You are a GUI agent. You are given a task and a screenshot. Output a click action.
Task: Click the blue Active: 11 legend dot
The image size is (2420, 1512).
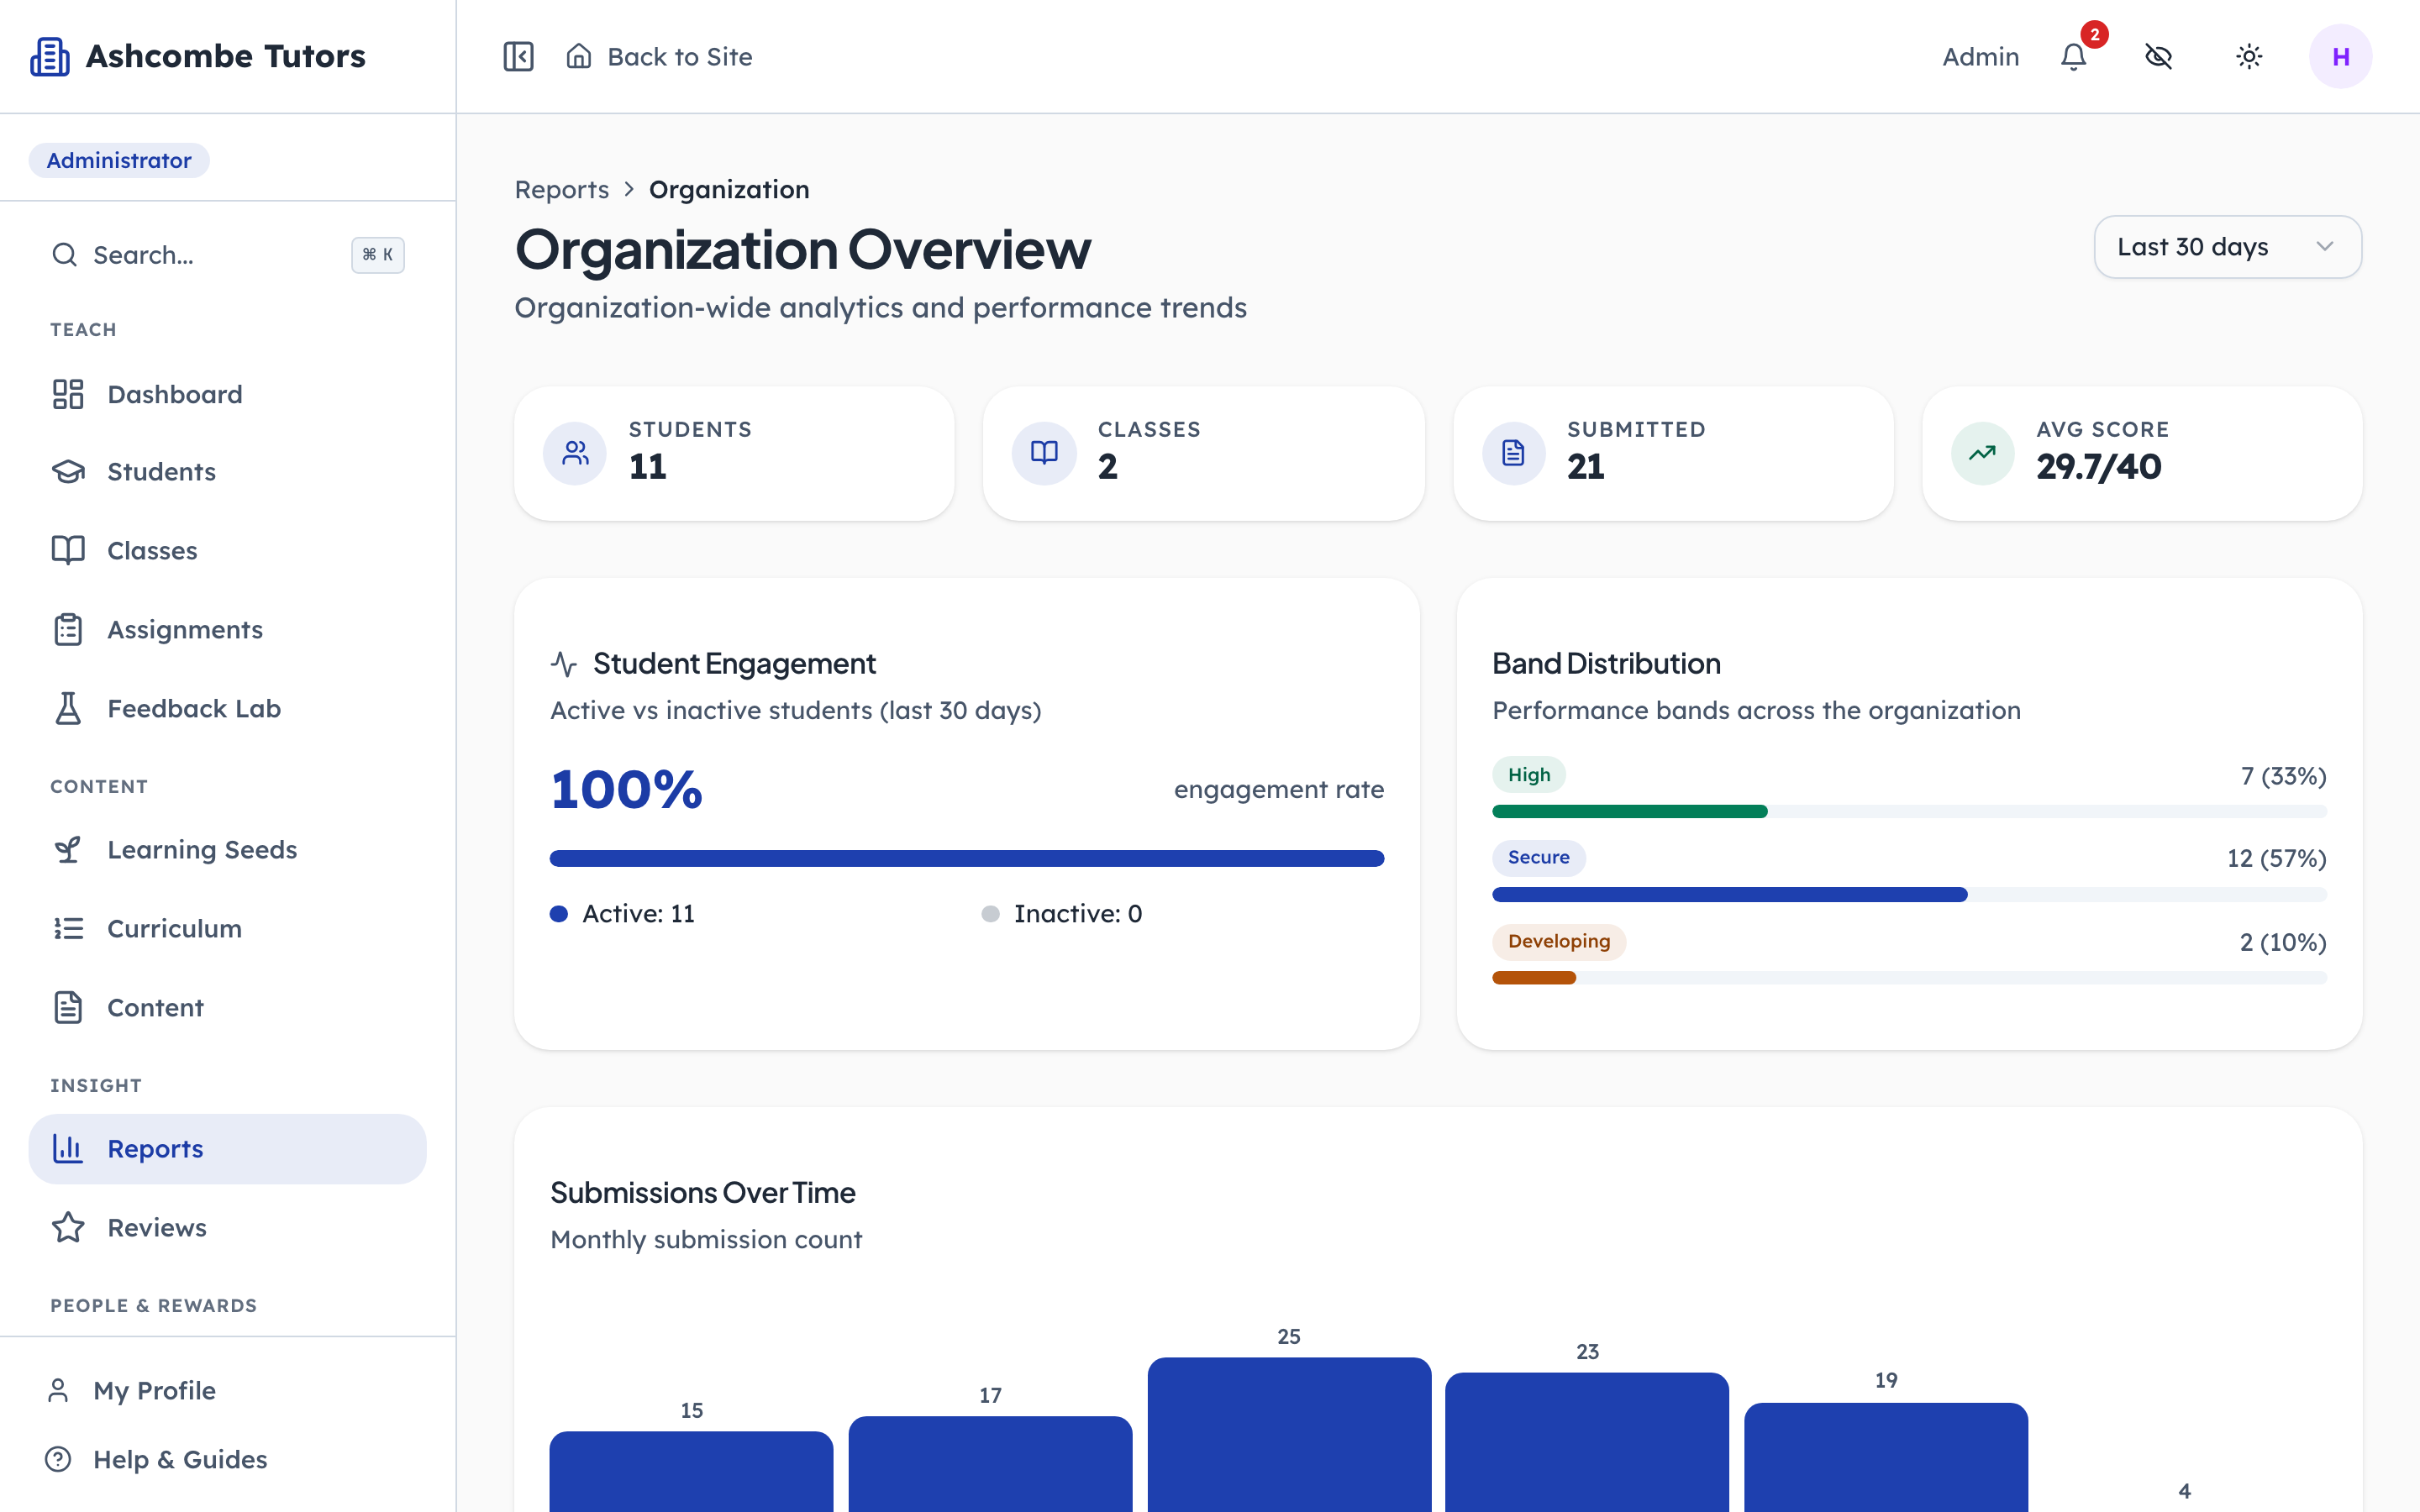pyautogui.click(x=559, y=913)
